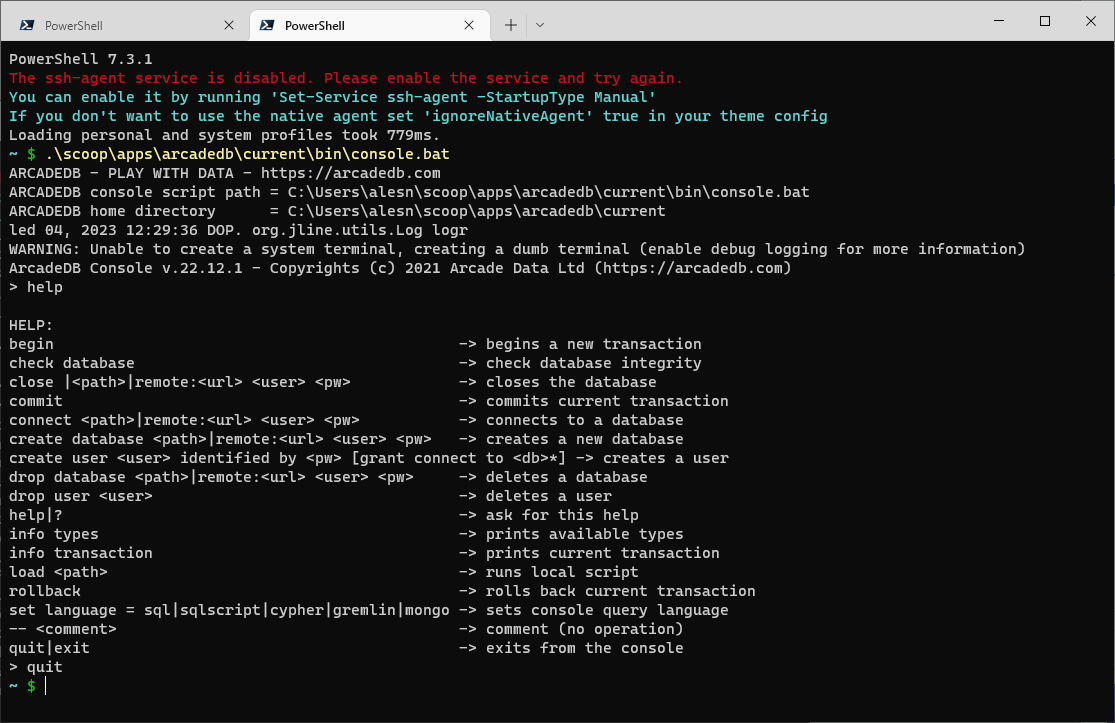This screenshot has height=723, width=1115.
Task: Click 'closes the database' description
Action: [x=571, y=382]
